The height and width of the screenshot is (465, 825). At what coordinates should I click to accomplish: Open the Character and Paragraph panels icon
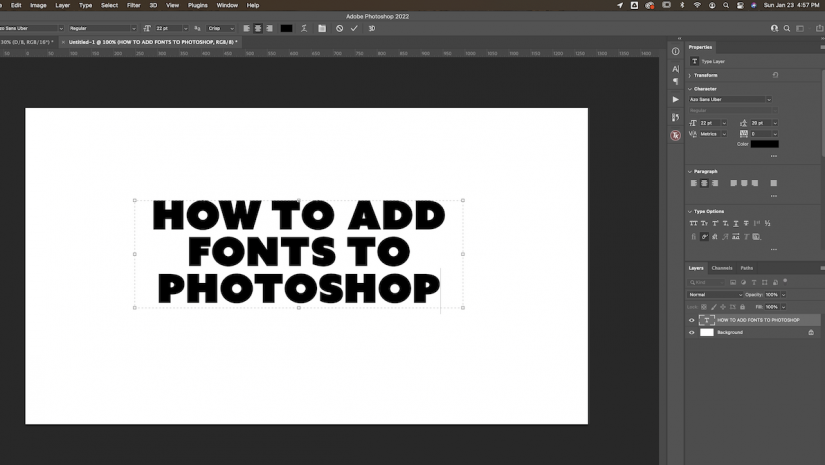coord(322,28)
